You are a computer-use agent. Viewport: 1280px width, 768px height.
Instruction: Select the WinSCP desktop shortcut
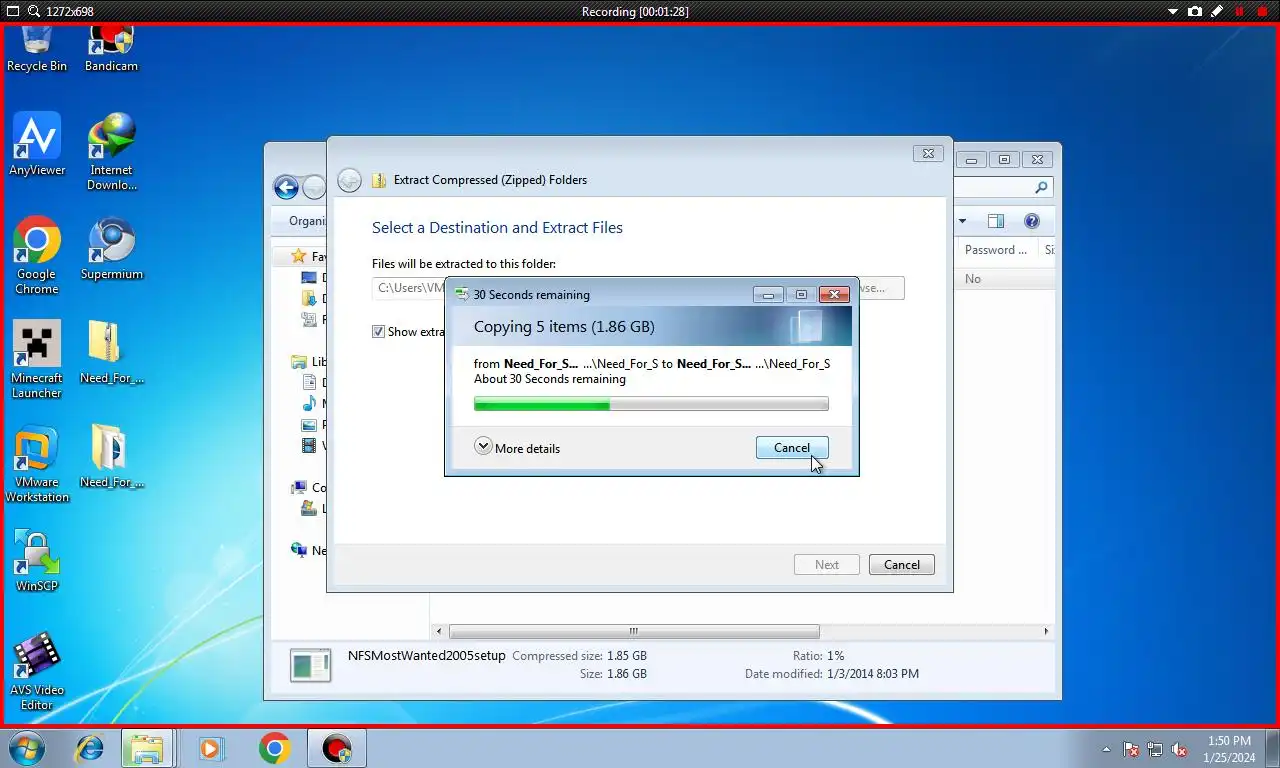click(37, 560)
